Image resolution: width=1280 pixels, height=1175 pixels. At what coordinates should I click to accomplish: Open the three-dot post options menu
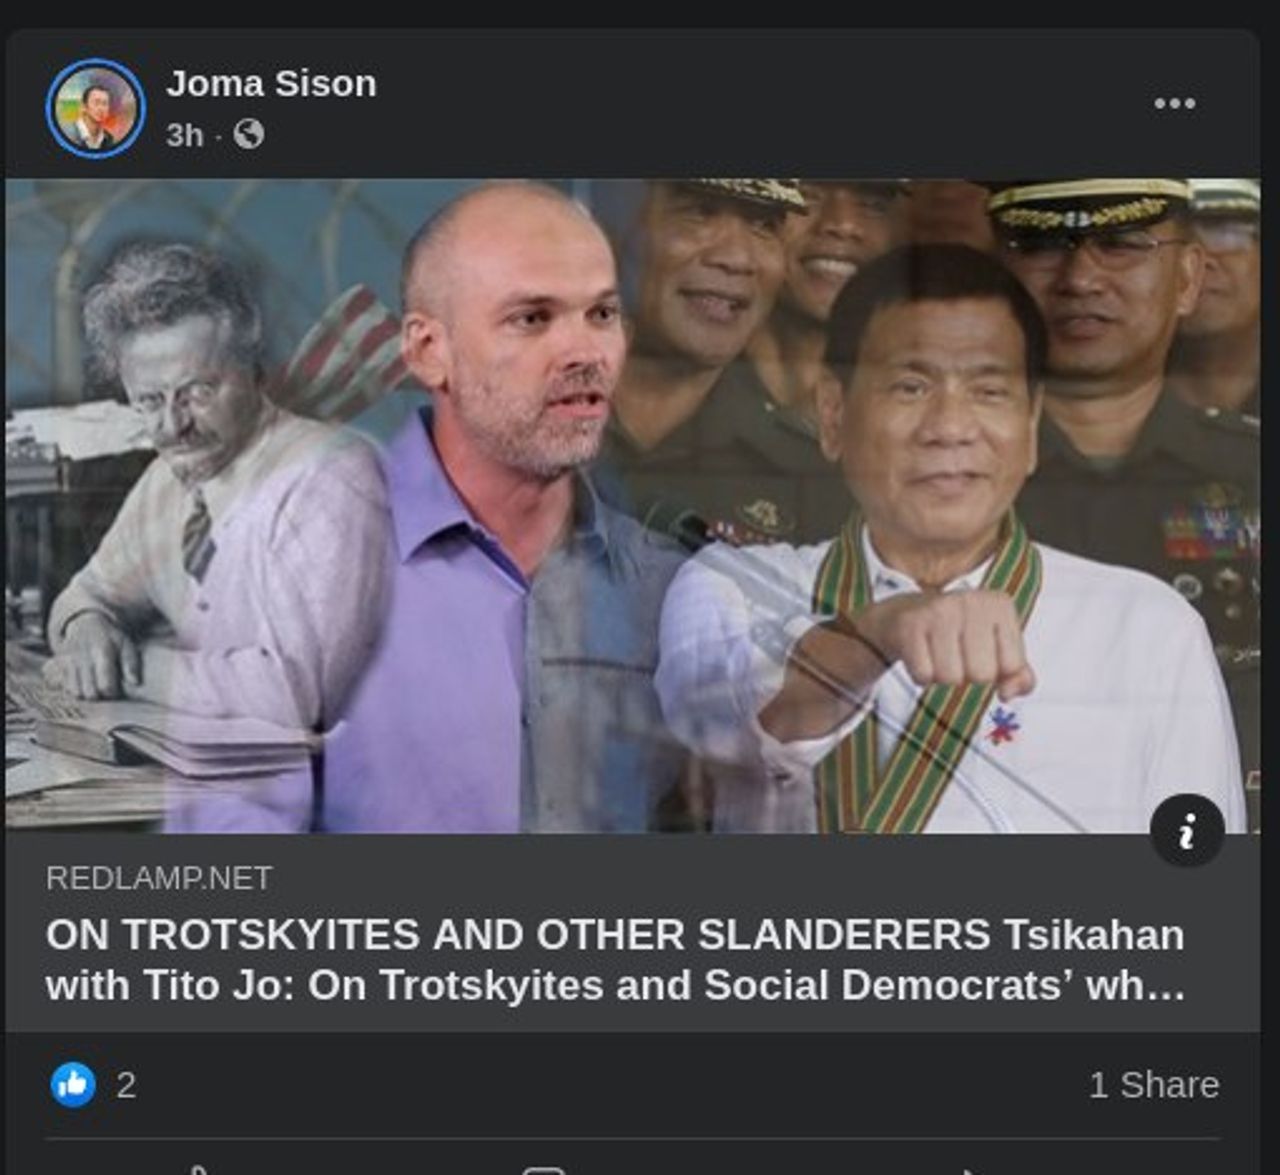click(1174, 103)
